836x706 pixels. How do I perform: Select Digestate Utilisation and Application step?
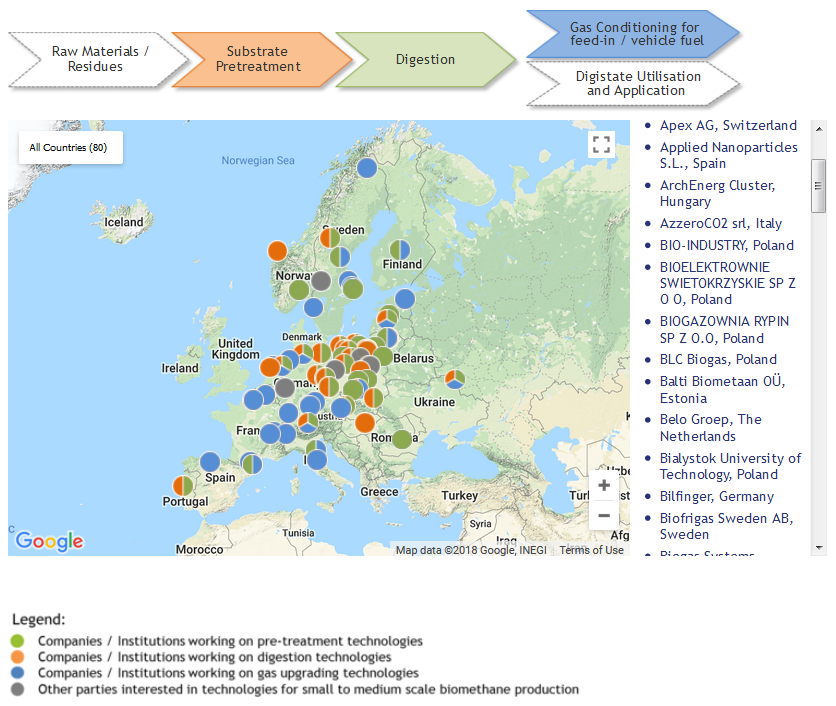(633, 84)
